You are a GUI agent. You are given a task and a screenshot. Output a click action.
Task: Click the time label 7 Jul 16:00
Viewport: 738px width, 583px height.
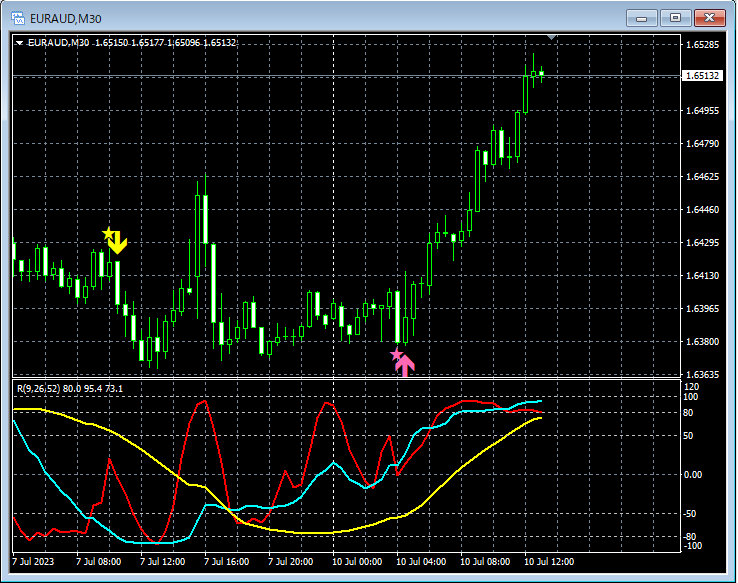tap(226, 562)
